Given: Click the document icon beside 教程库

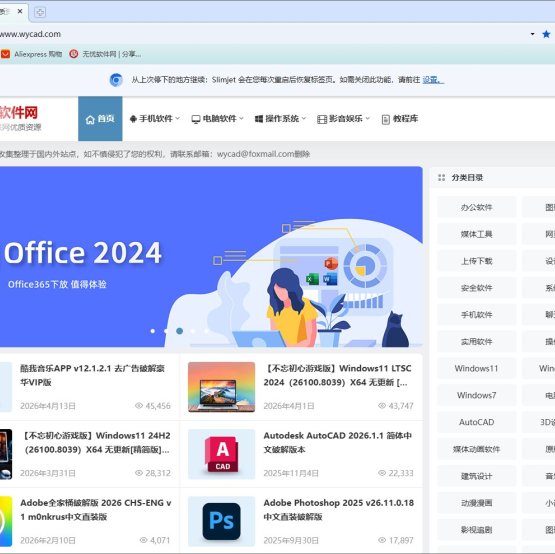Looking at the screenshot, I should pos(385,119).
